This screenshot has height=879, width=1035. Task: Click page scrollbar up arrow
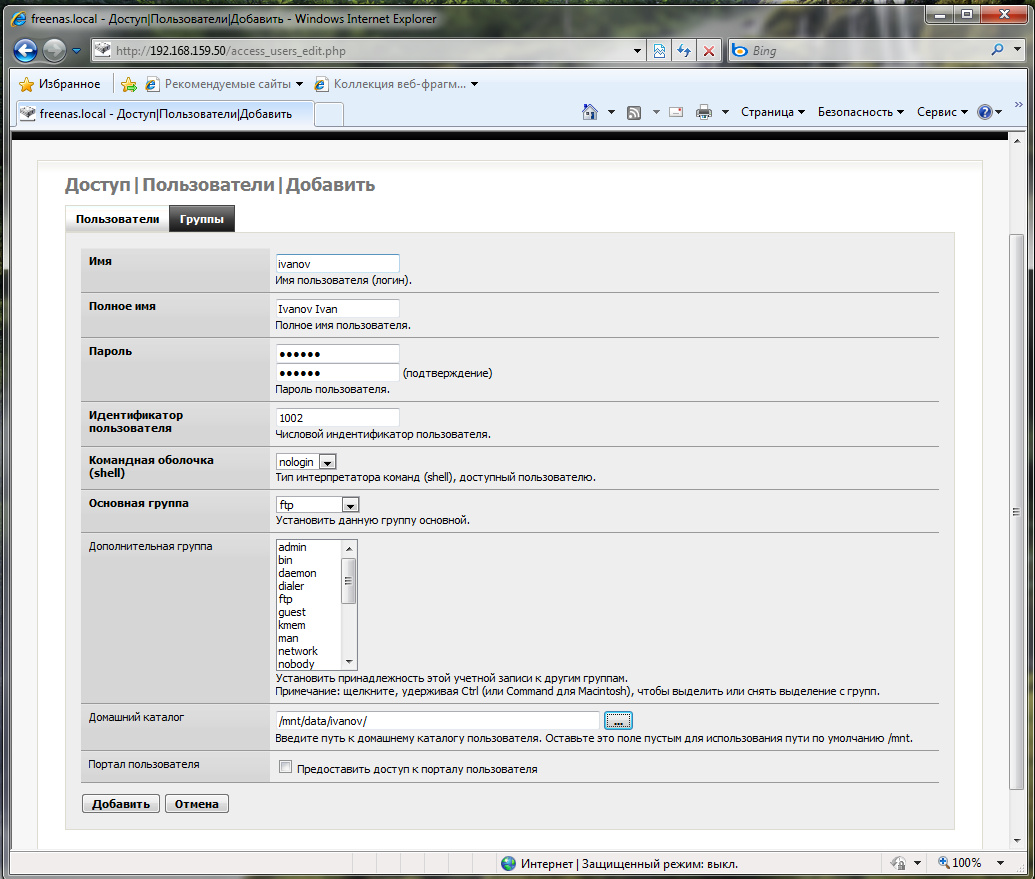1017,140
